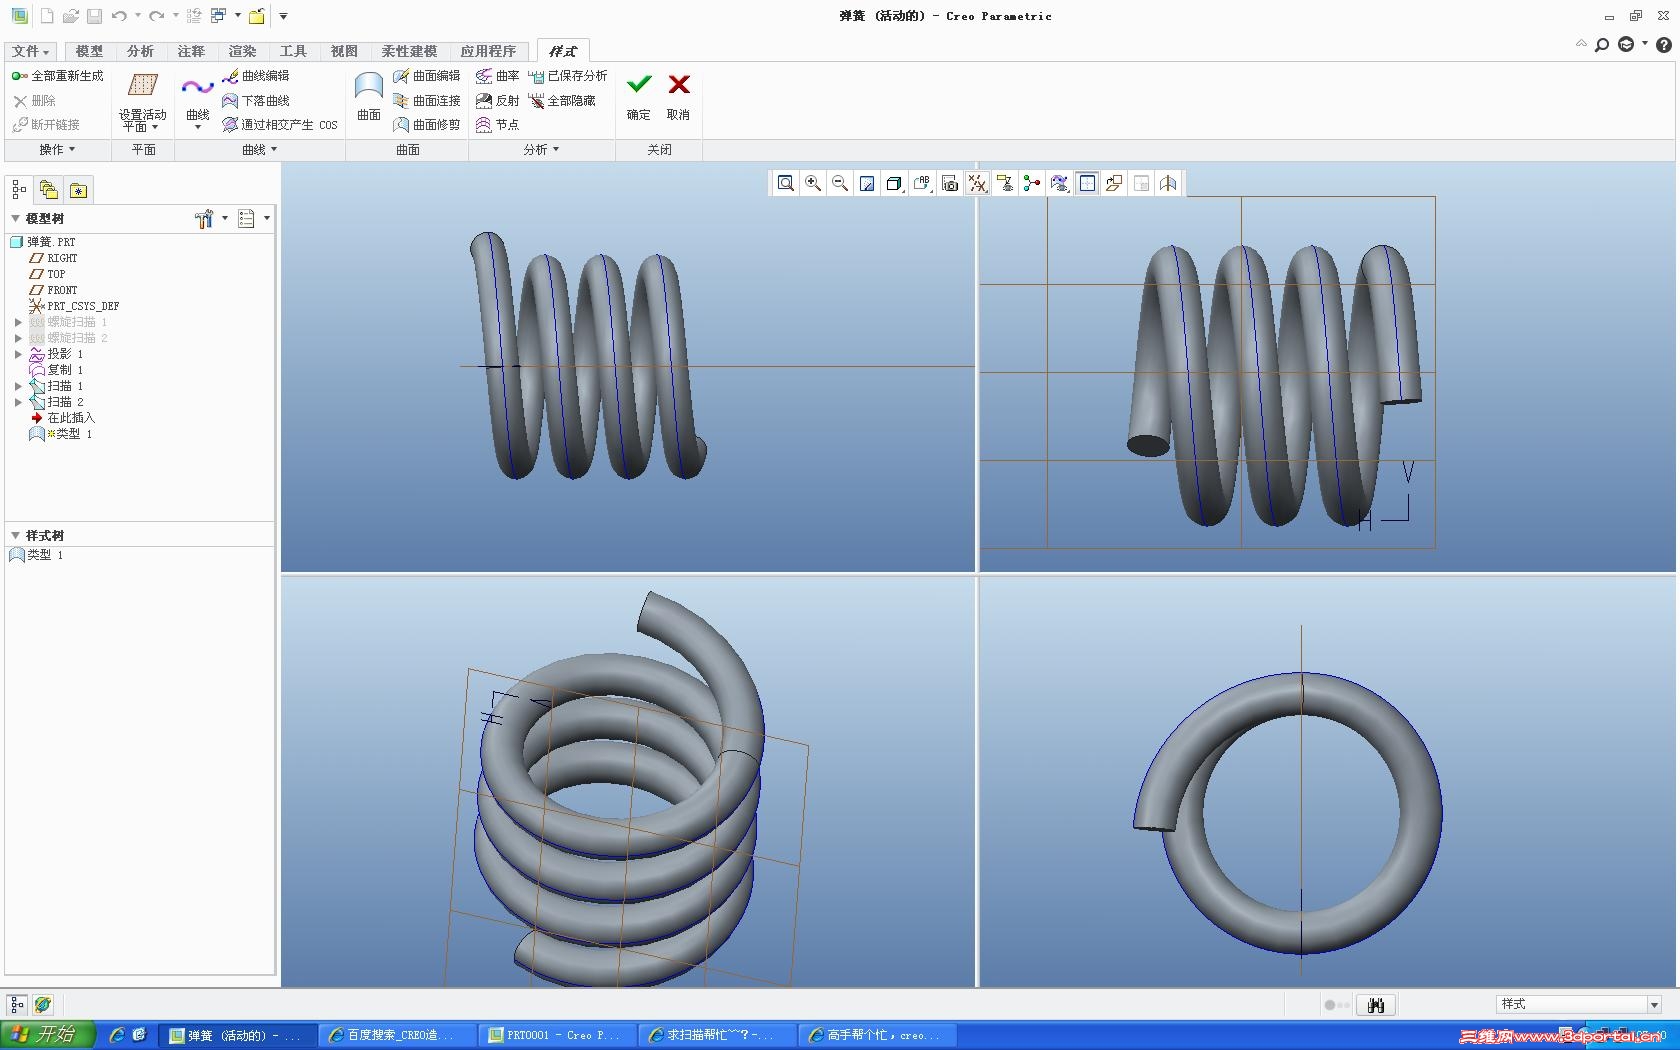The height and width of the screenshot is (1050, 1680).
Task: Open Analysis (分析) group dropdown
Action: (x=541, y=150)
